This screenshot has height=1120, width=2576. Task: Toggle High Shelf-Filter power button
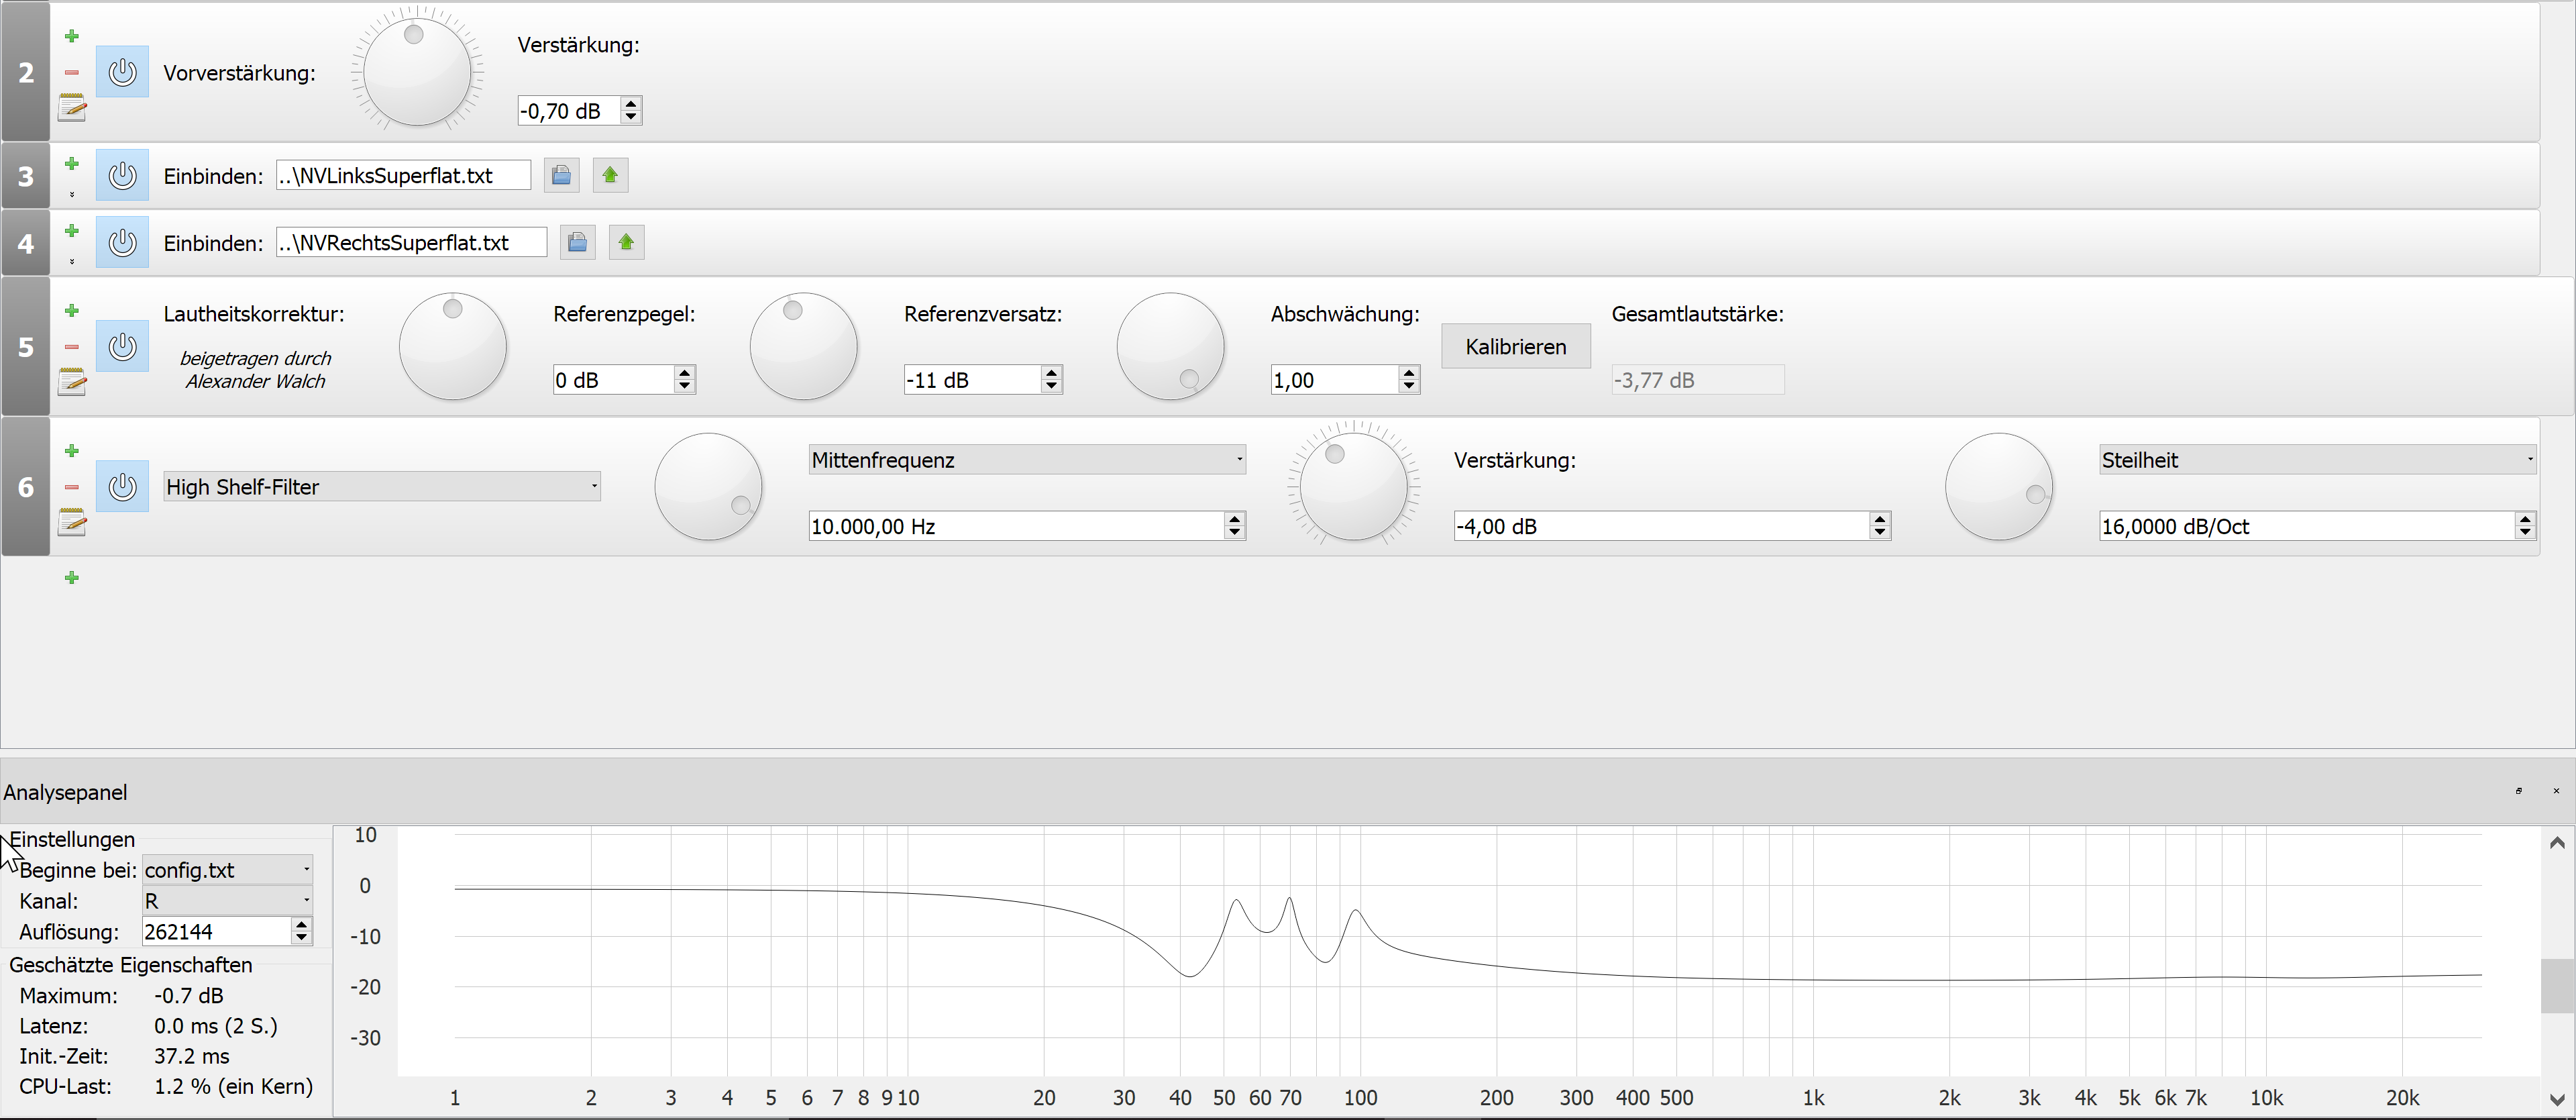(122, 487)
